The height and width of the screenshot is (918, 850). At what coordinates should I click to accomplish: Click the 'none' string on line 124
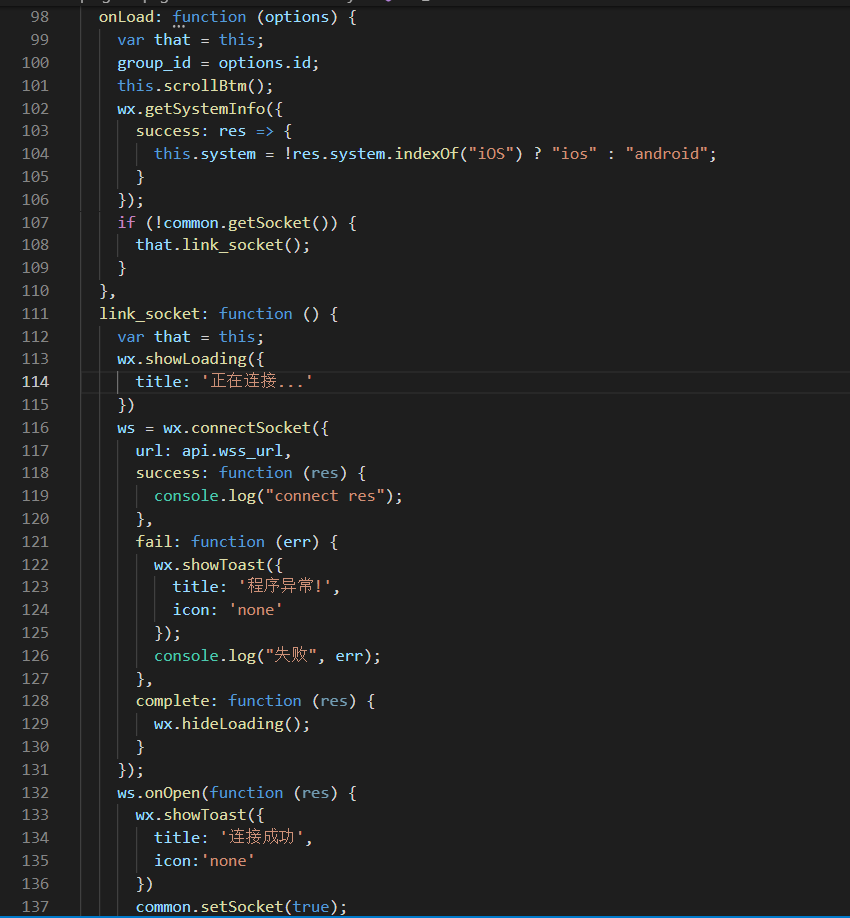pyautogui.click(x=255, y=610)
